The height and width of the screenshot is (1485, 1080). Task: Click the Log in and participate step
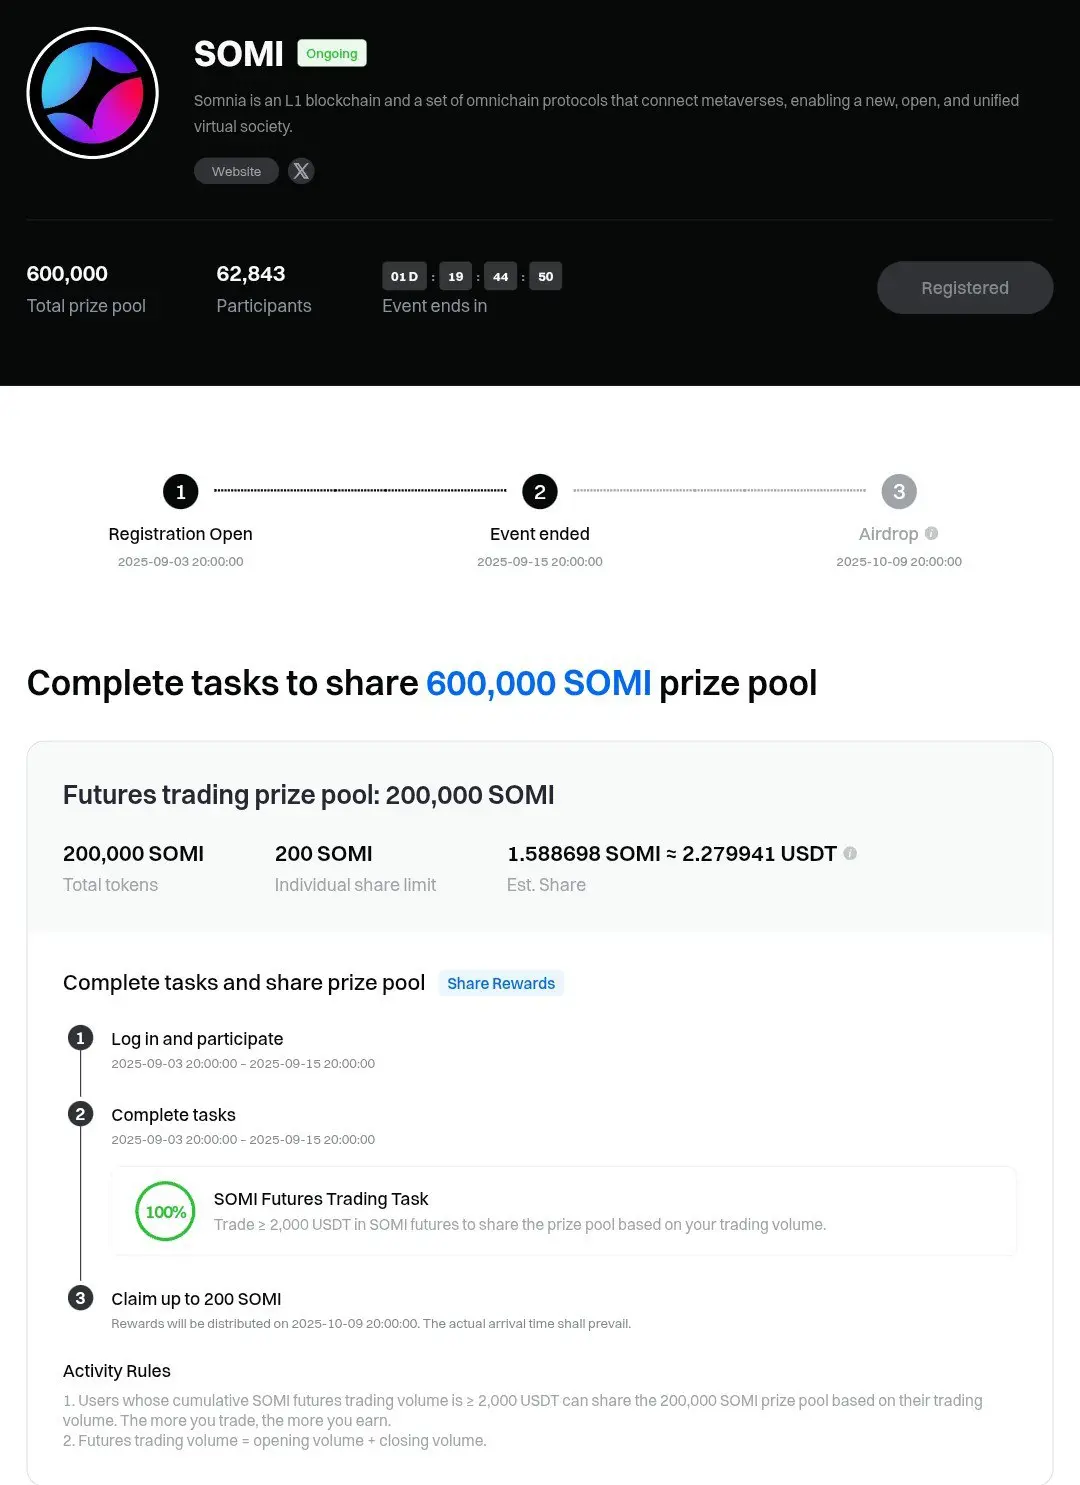(197, 1039)
